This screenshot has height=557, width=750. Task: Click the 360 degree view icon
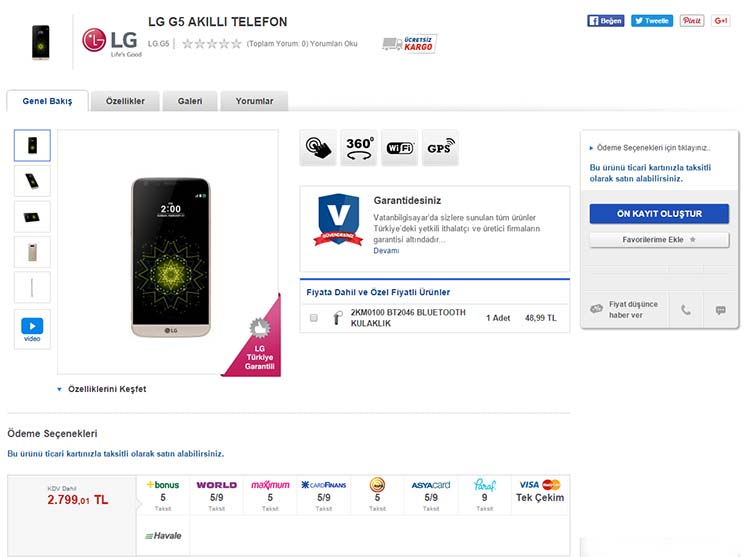coord(358,147)
